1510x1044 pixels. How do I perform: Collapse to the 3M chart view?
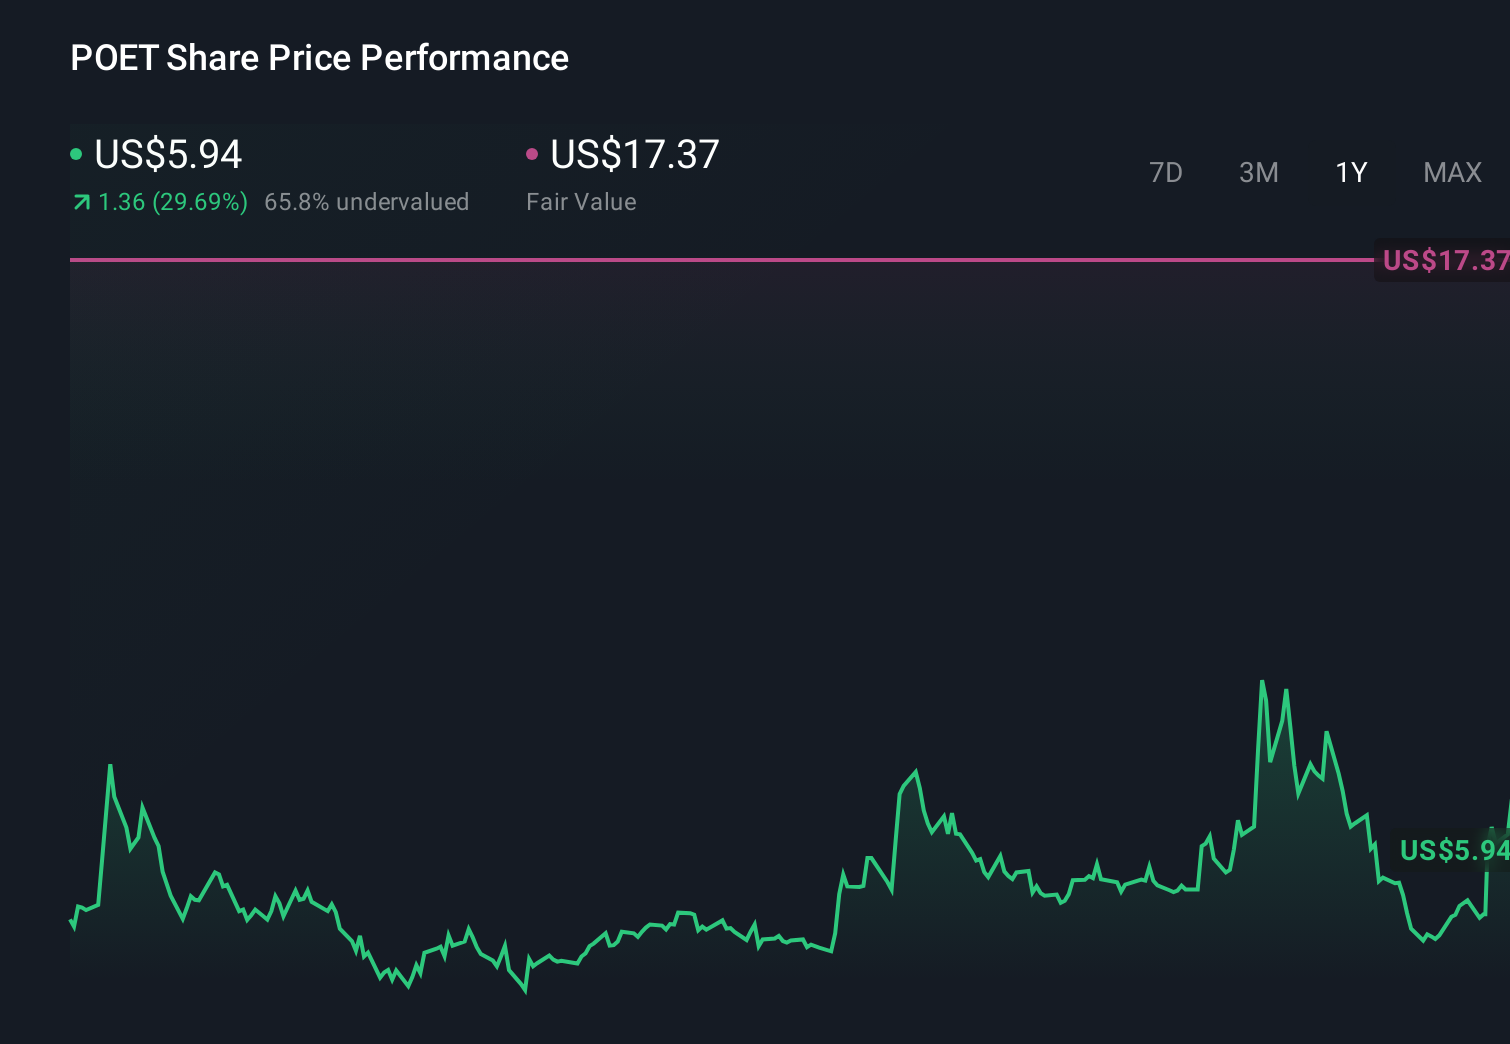[1258, 172]
